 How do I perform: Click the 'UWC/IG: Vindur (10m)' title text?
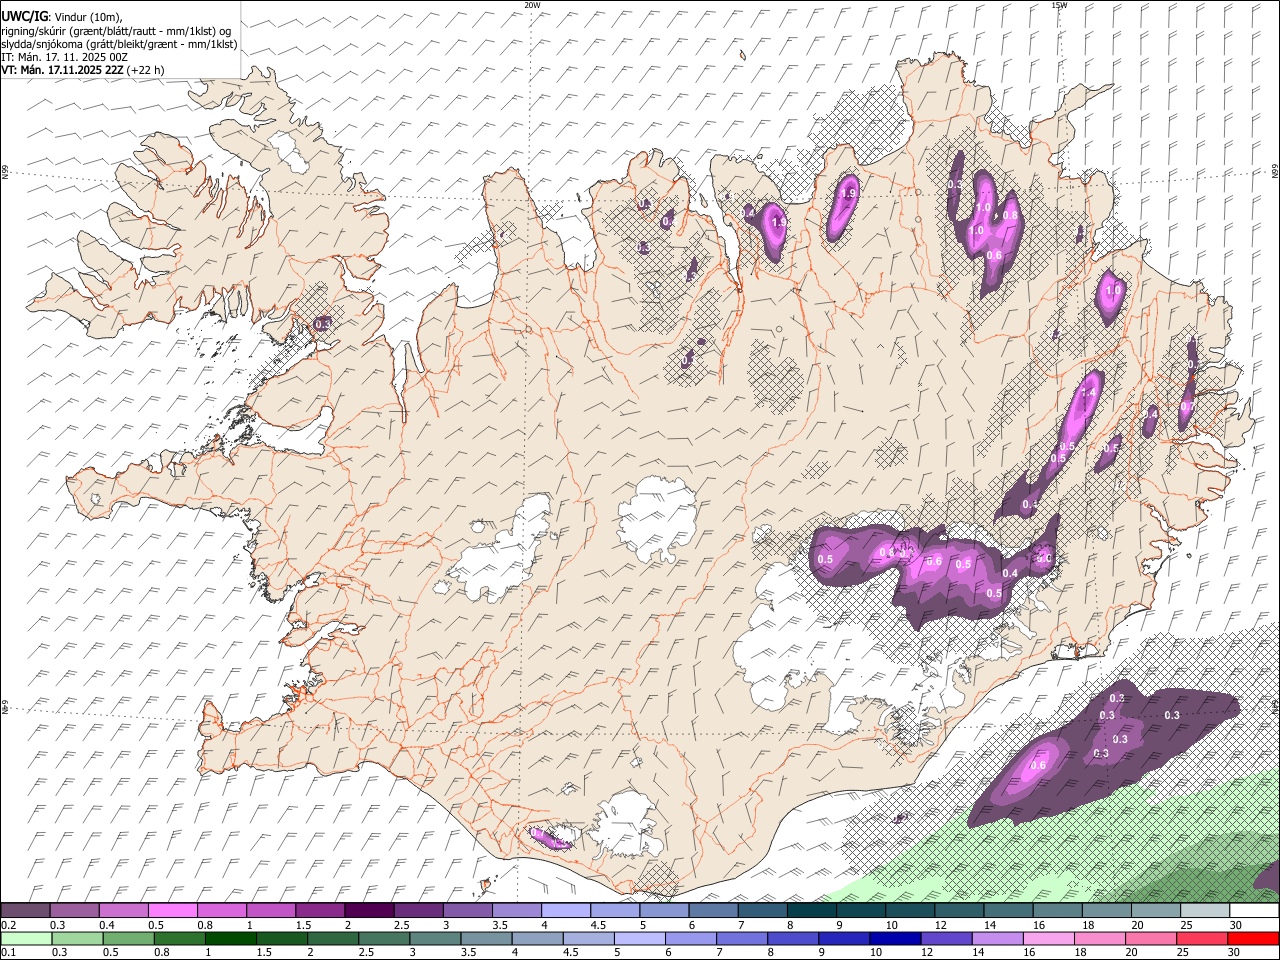(x=62, y=17)
